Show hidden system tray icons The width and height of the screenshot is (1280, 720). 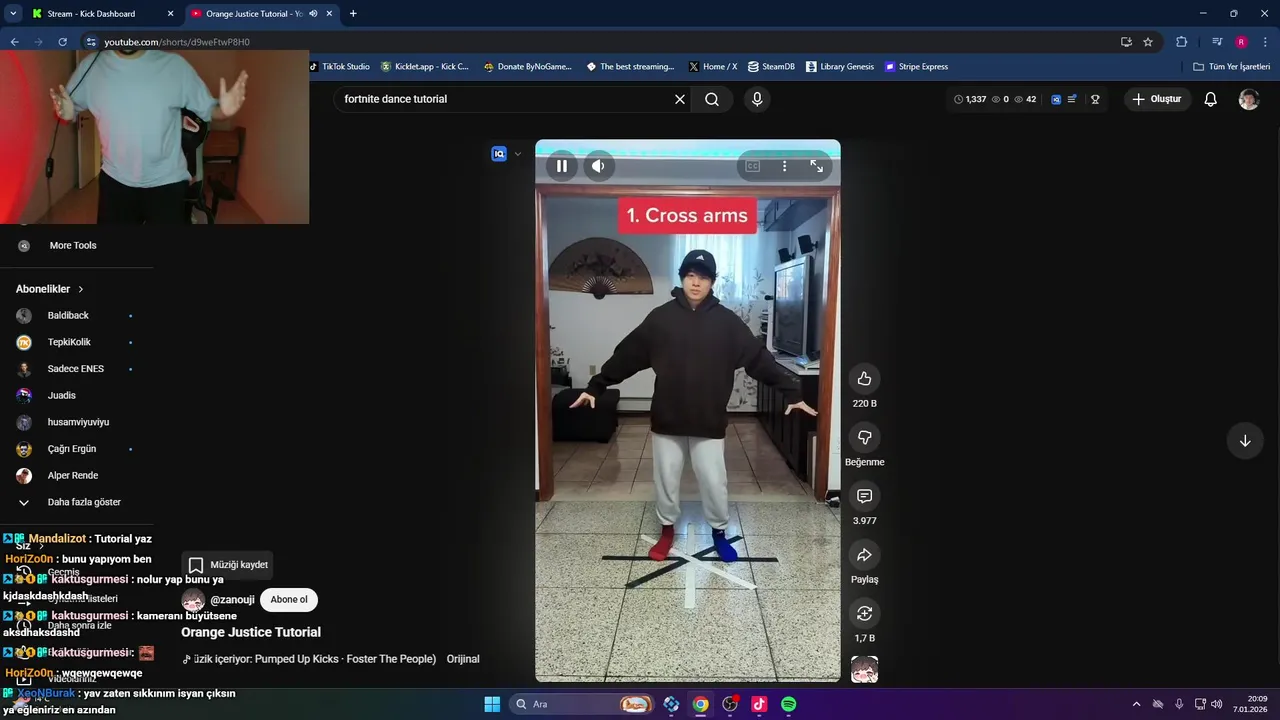(1136, 704)
